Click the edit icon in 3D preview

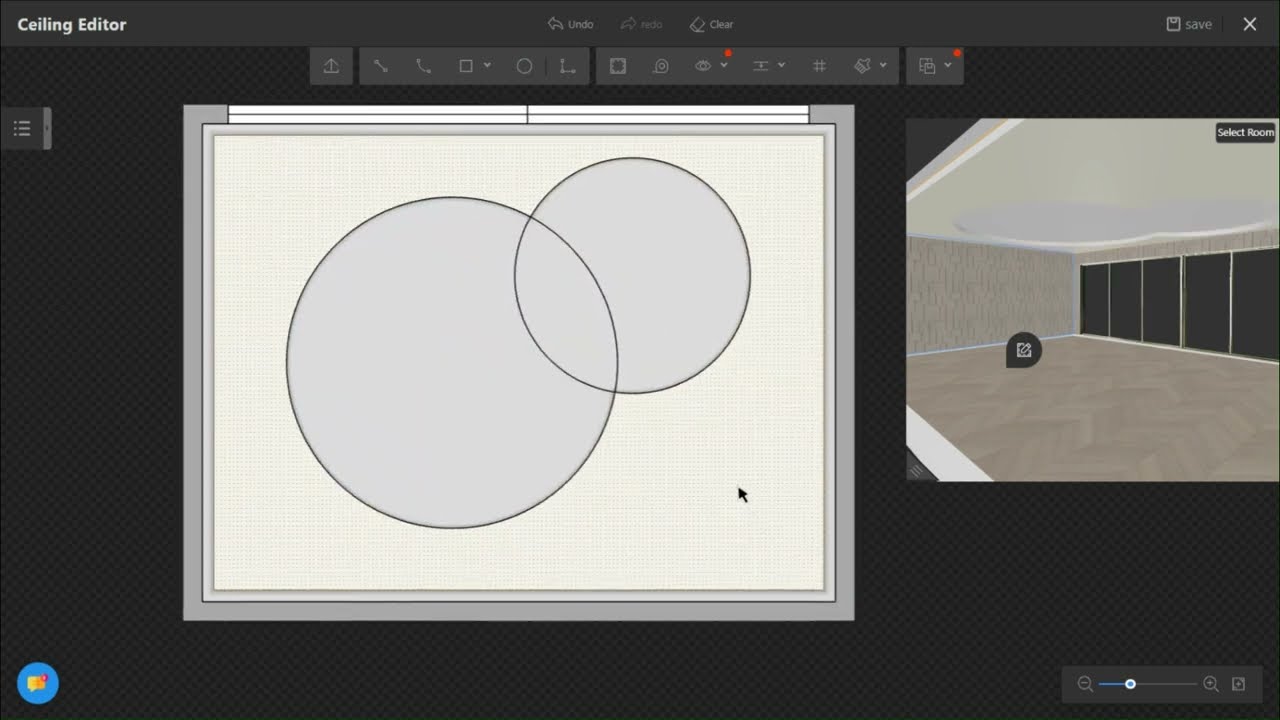click(1024, 350)
